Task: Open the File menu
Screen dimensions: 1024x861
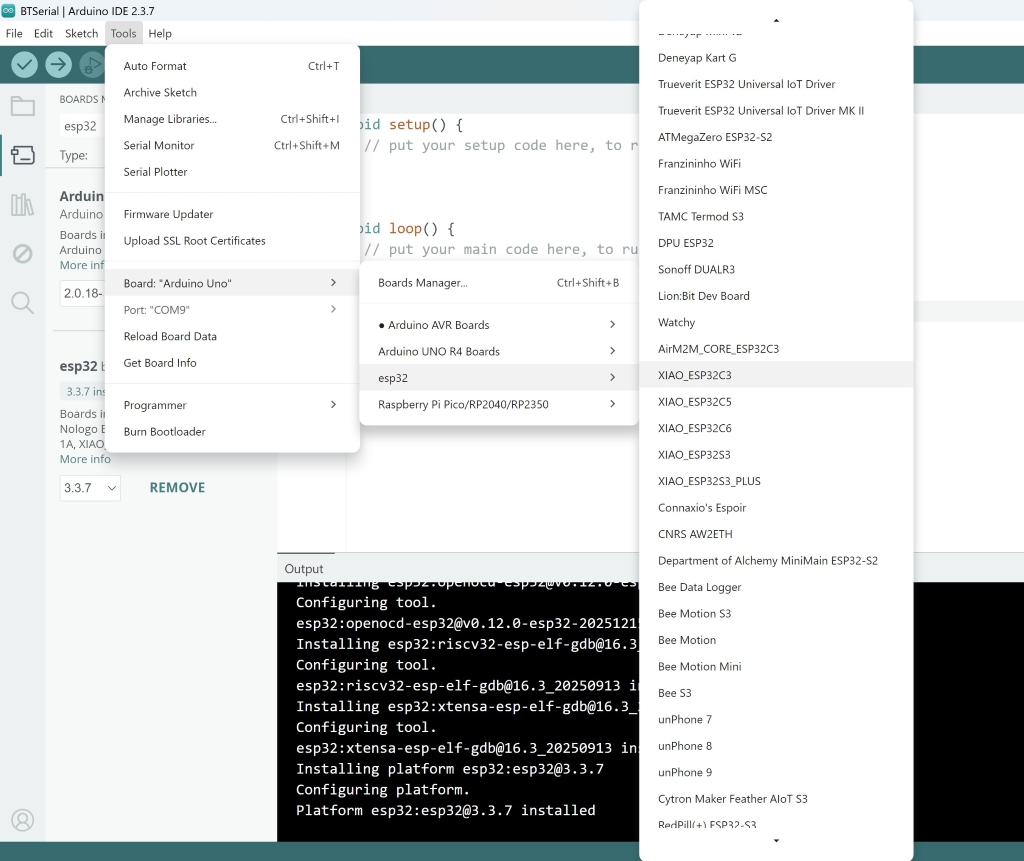Action: (14, 33)
